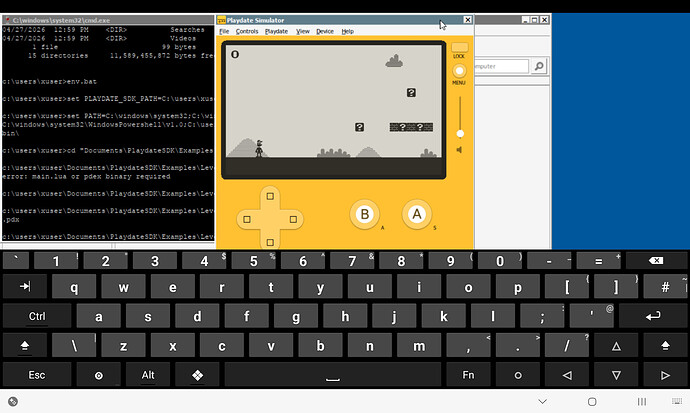
Task: Open the View menu
Action: click(x=303, y=31)
